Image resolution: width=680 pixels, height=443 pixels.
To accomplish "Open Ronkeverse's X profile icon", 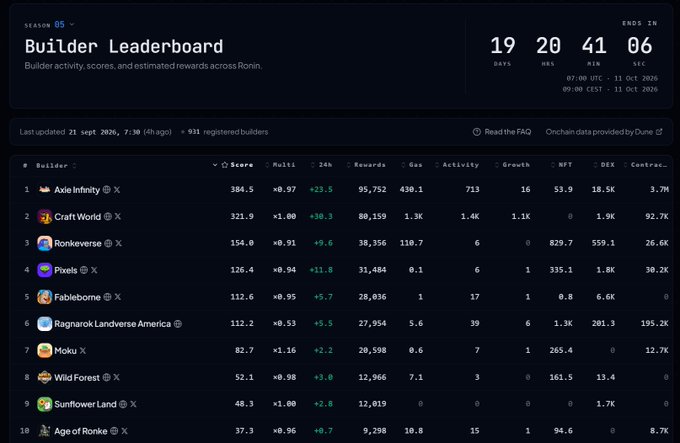I will (118, 243).
